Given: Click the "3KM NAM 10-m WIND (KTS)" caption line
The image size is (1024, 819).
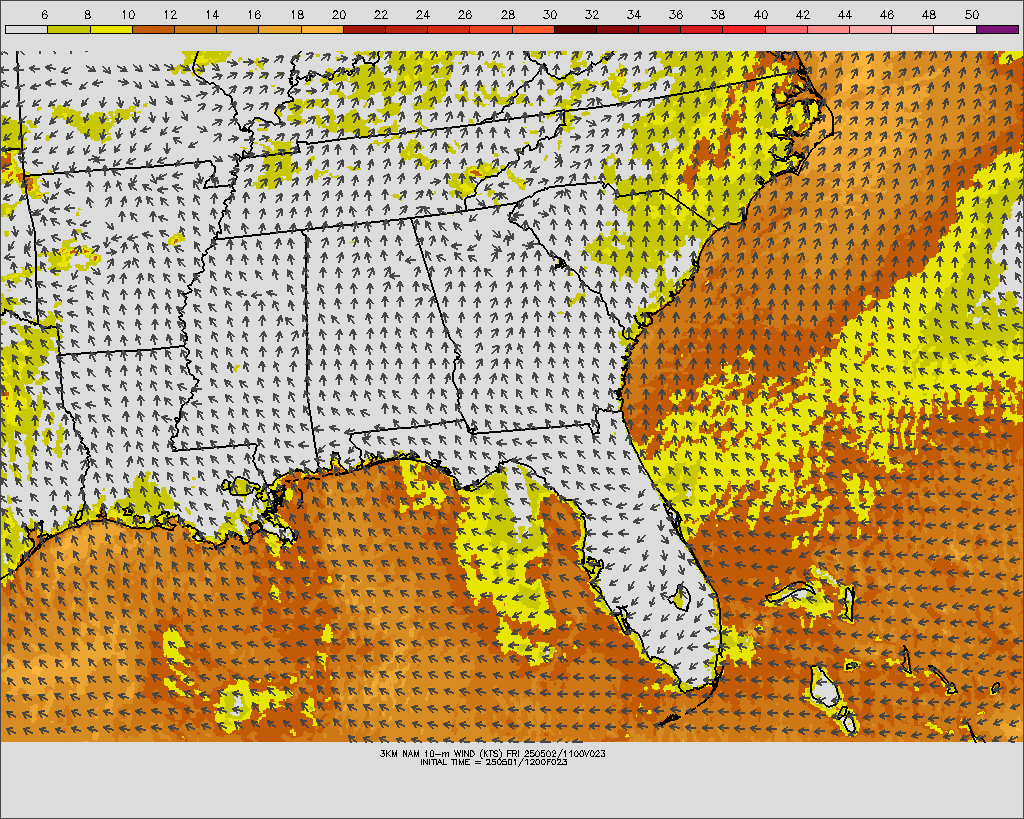Looking at the screenshot, I should click(x=493, y=754).
